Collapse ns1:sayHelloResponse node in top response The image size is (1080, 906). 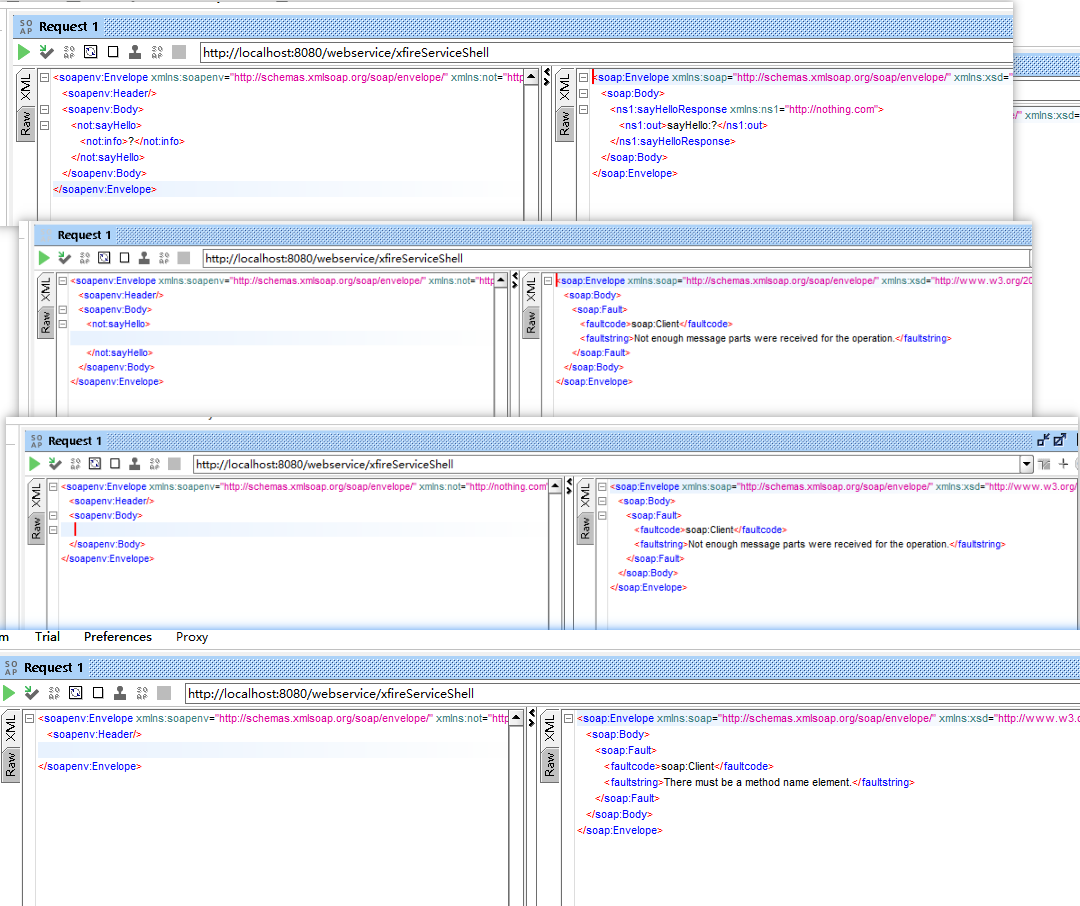tap(583, 109)
